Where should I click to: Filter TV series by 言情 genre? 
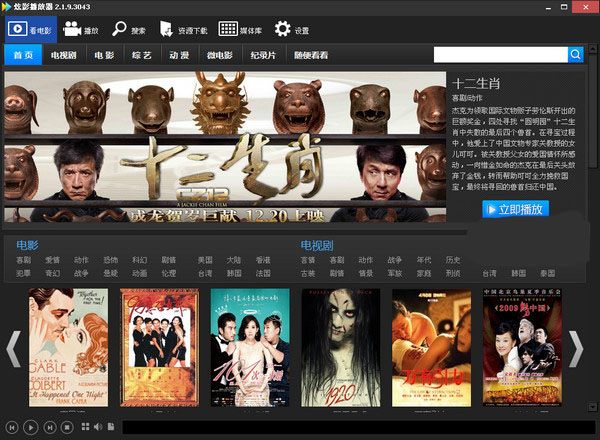(x=308, y=260)
